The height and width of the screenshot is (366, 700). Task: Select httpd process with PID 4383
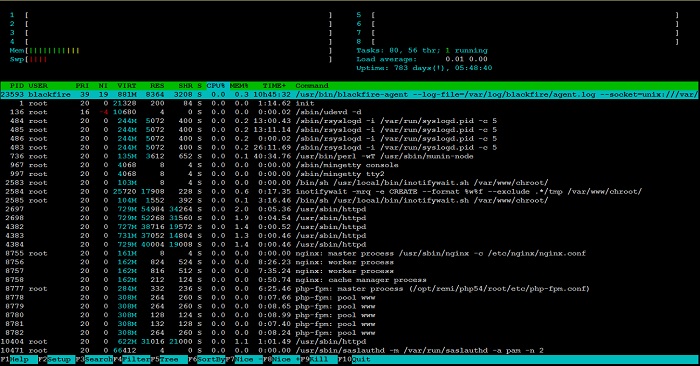[350, 236]
